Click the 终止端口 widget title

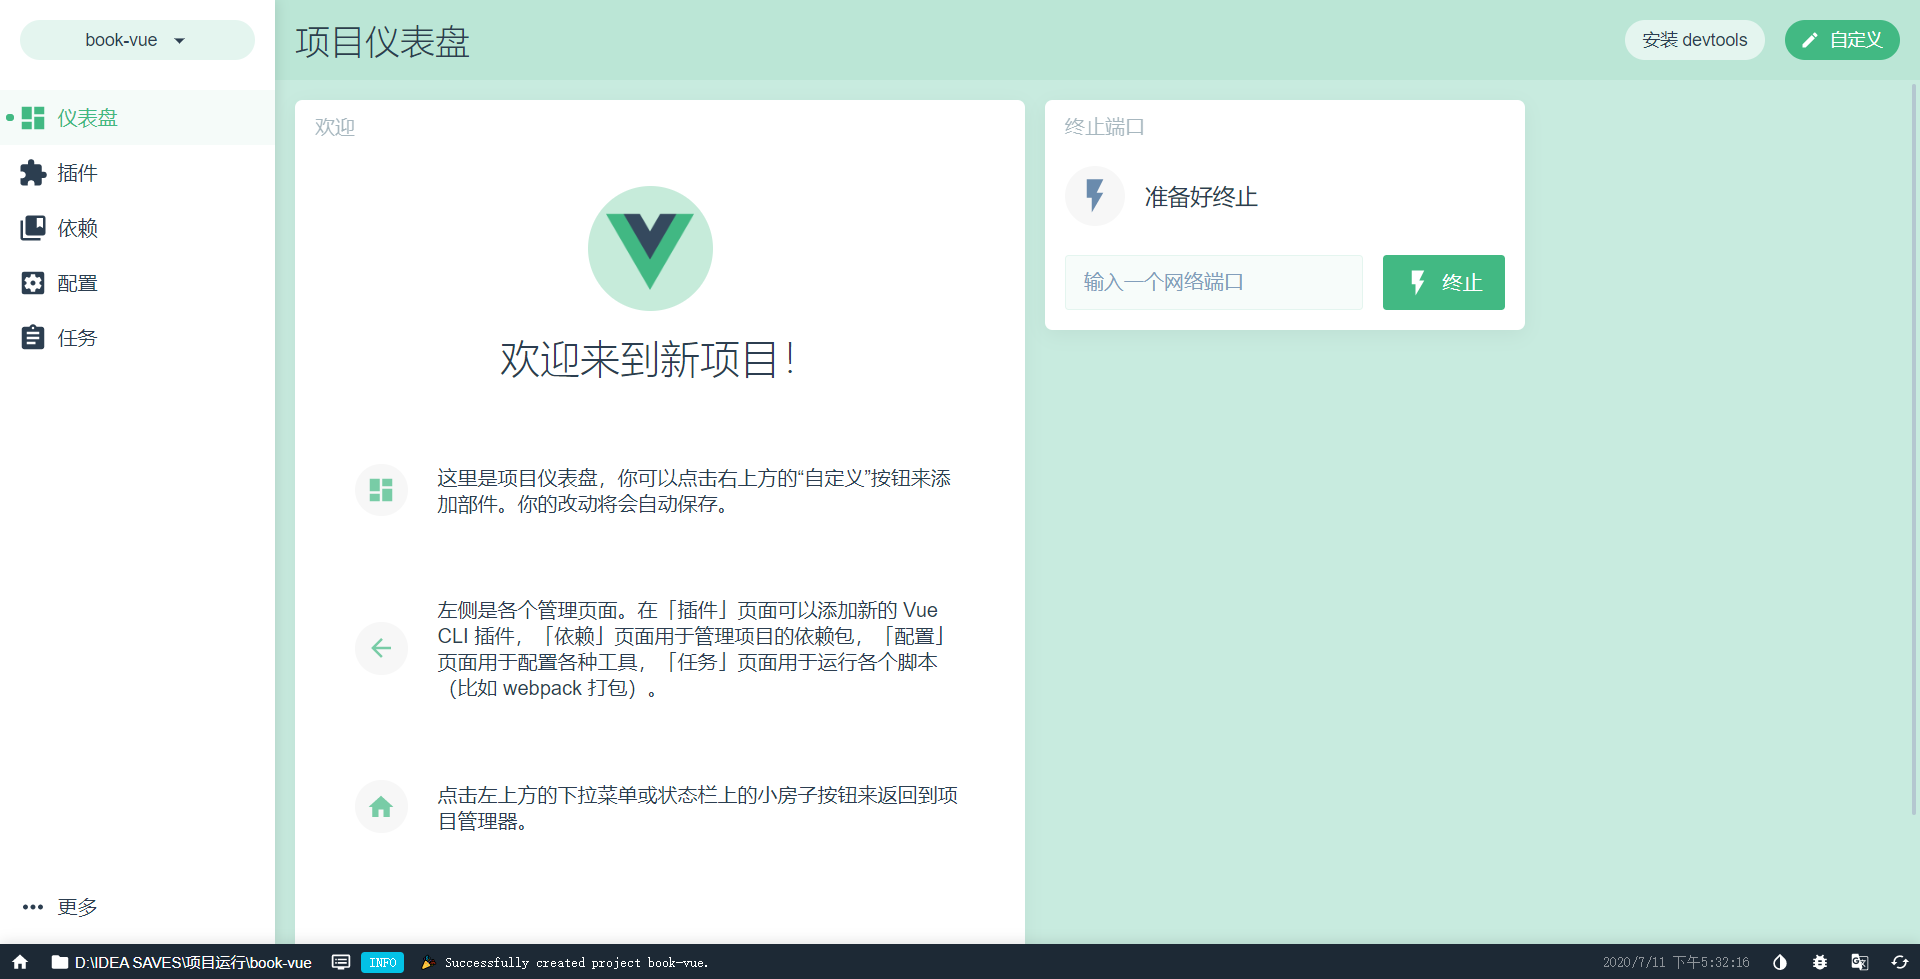(x=1104, y=127)
